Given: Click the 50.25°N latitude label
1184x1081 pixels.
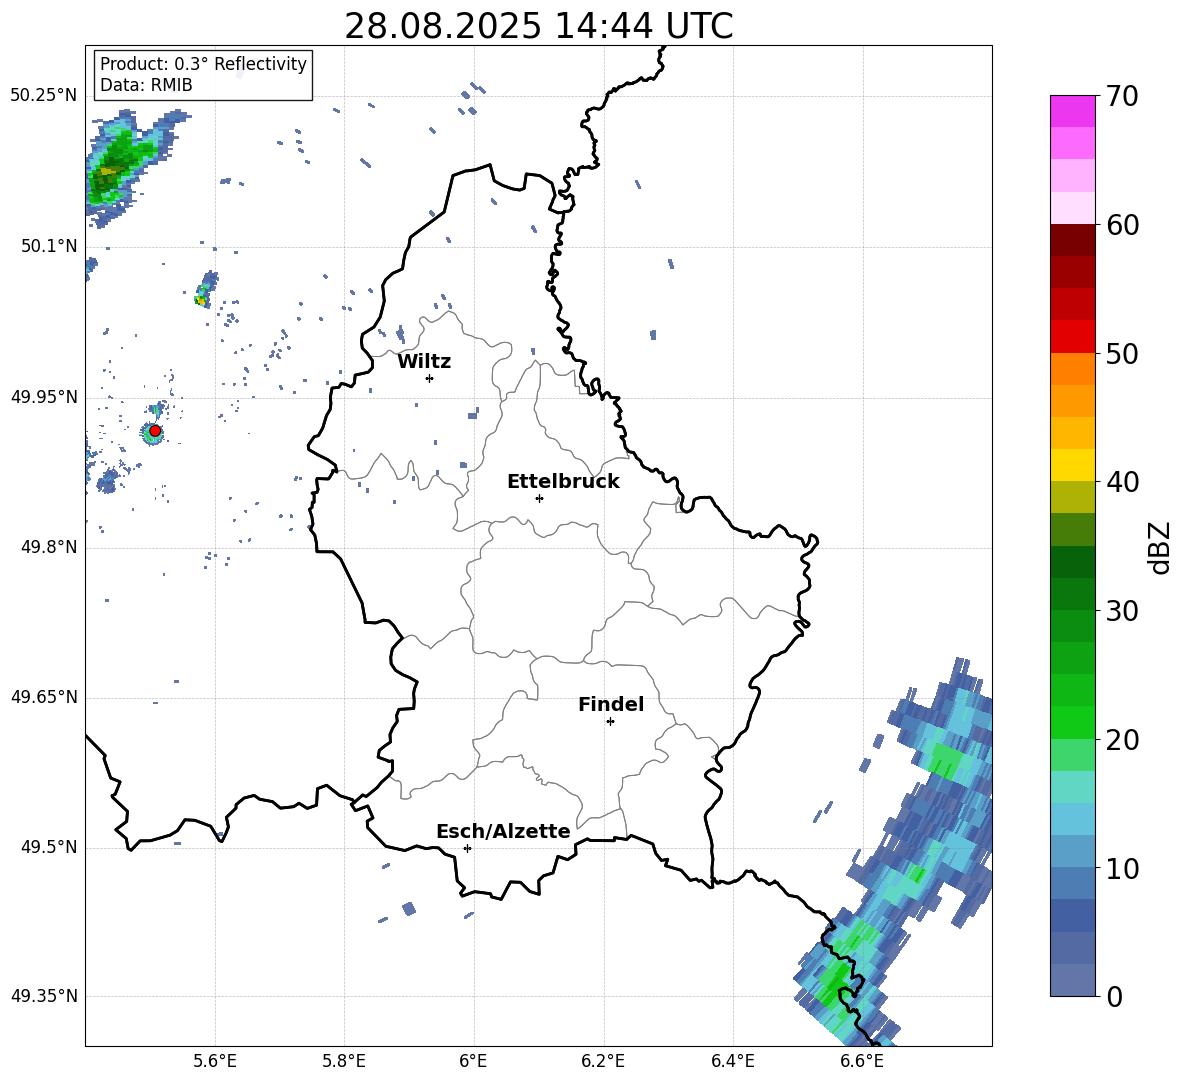Looking at the screenshot, I should point(44,96).
